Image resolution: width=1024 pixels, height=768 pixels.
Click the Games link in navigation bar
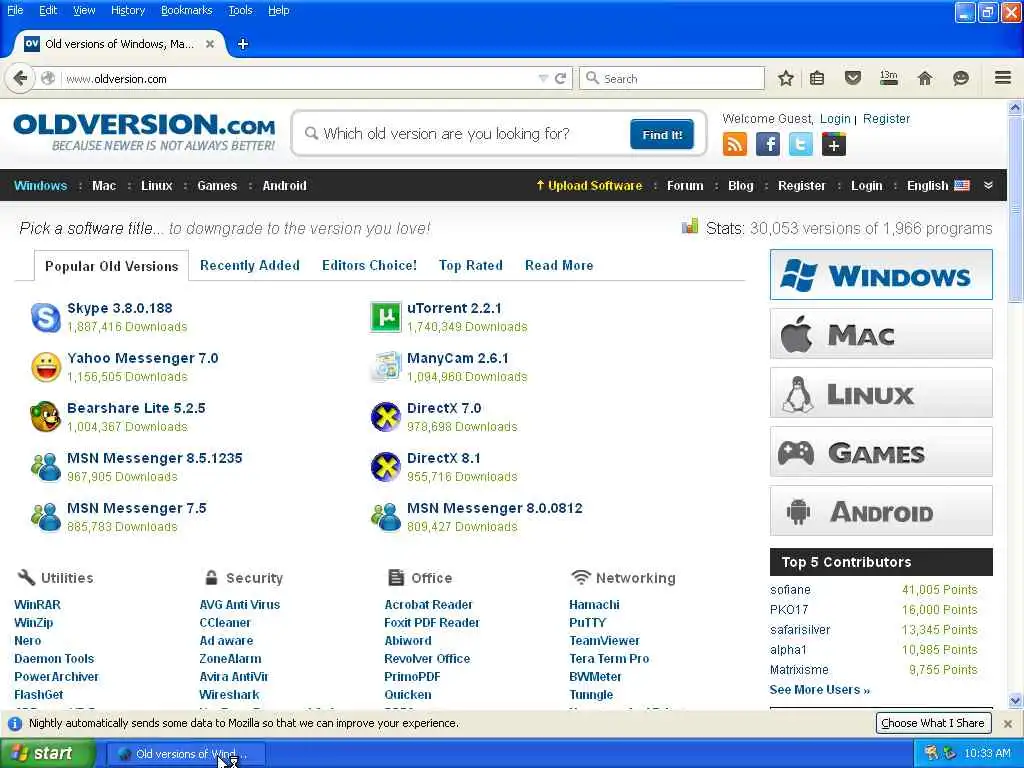click(217, 185)
